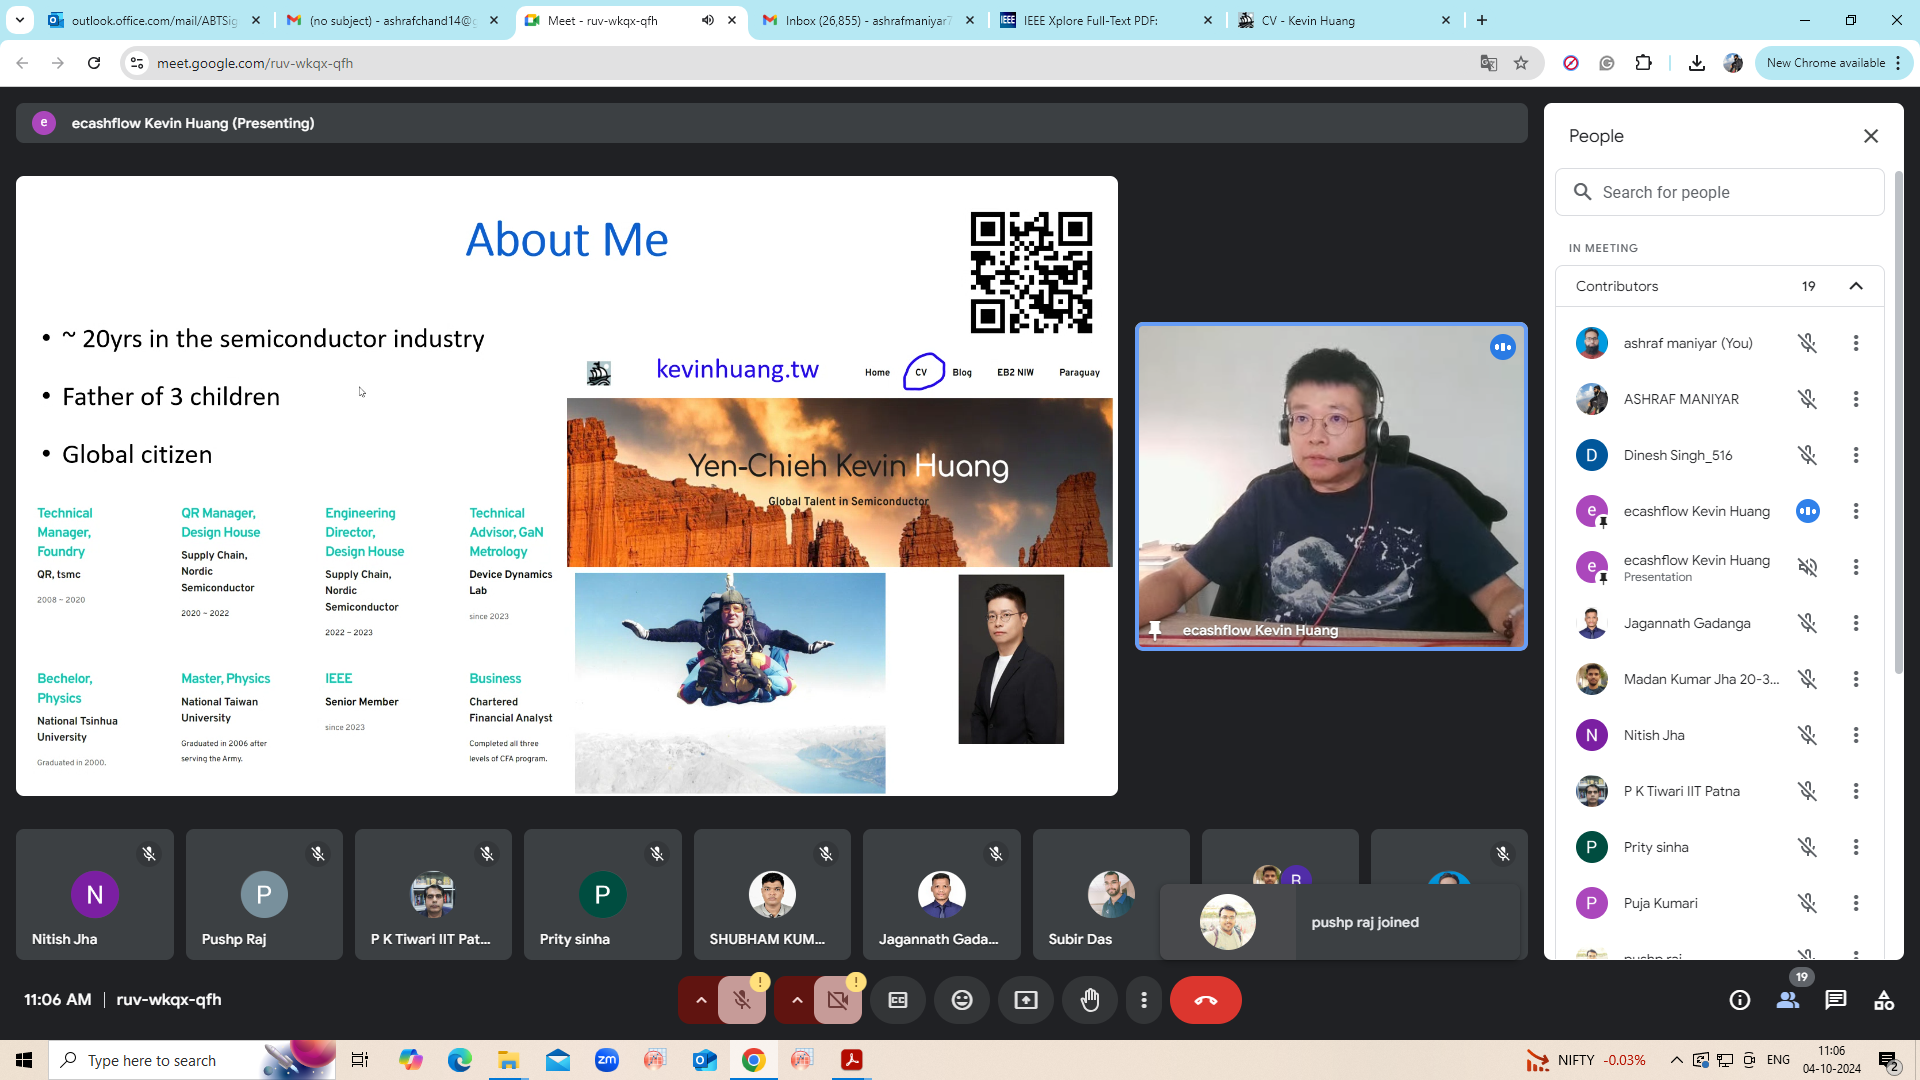Viewport: 1920px width, 1080px height.
Task: Click the New Chrome available button
Action: (1825, 63)
